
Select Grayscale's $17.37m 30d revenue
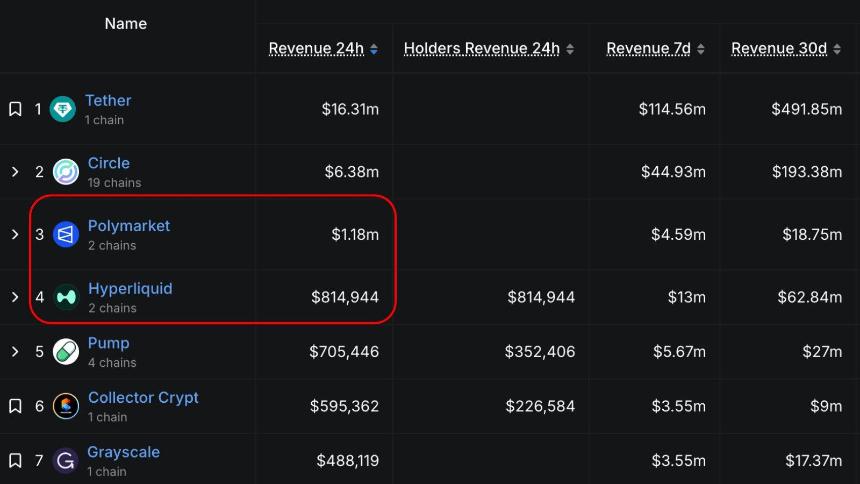813,460
